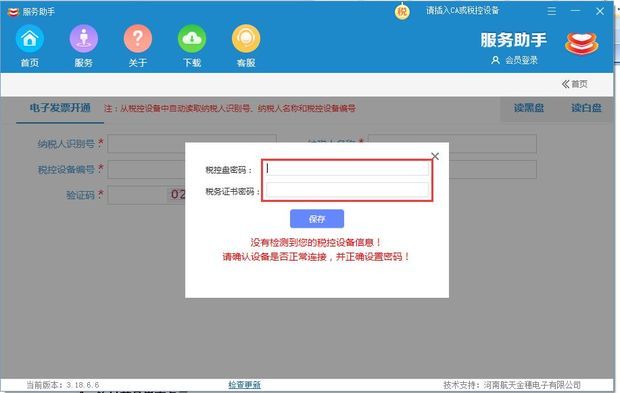This screenshot has width=620, height=393.
Task: Click the 当前版本 3.18.6.6 text
Action: [x=62, y=385]
